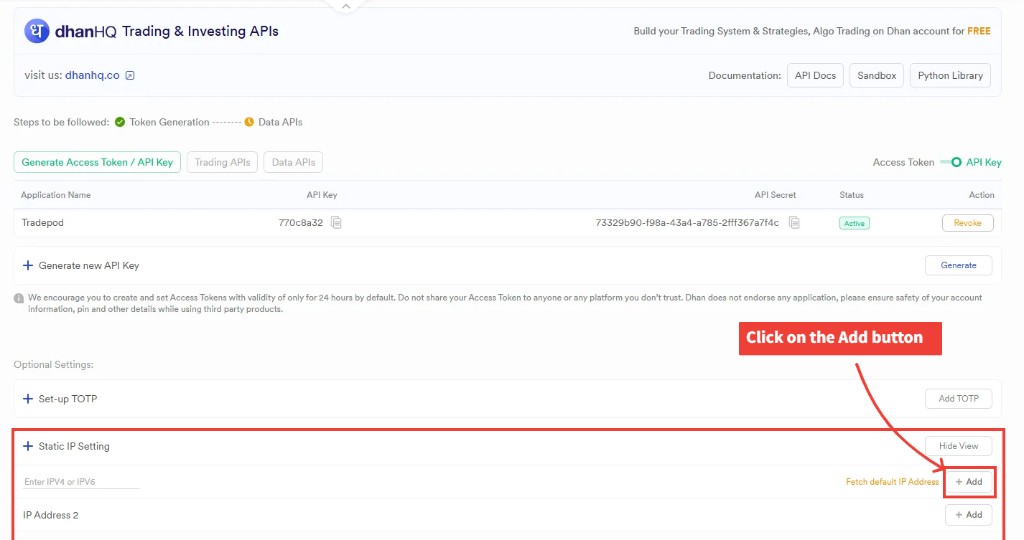1024x540 pixels.
Task: Click the Status column header
Action: (x=852, y=195)
